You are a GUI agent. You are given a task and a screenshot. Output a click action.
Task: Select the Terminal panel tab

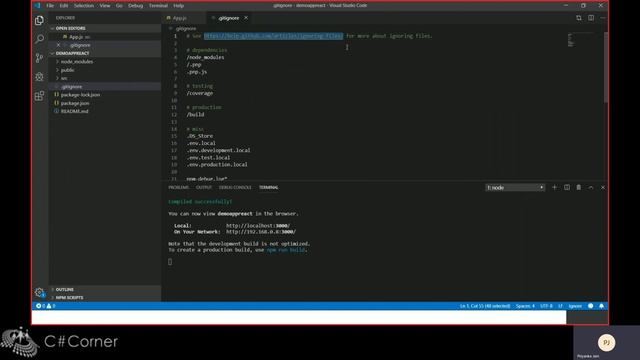[x=268, y=187]
